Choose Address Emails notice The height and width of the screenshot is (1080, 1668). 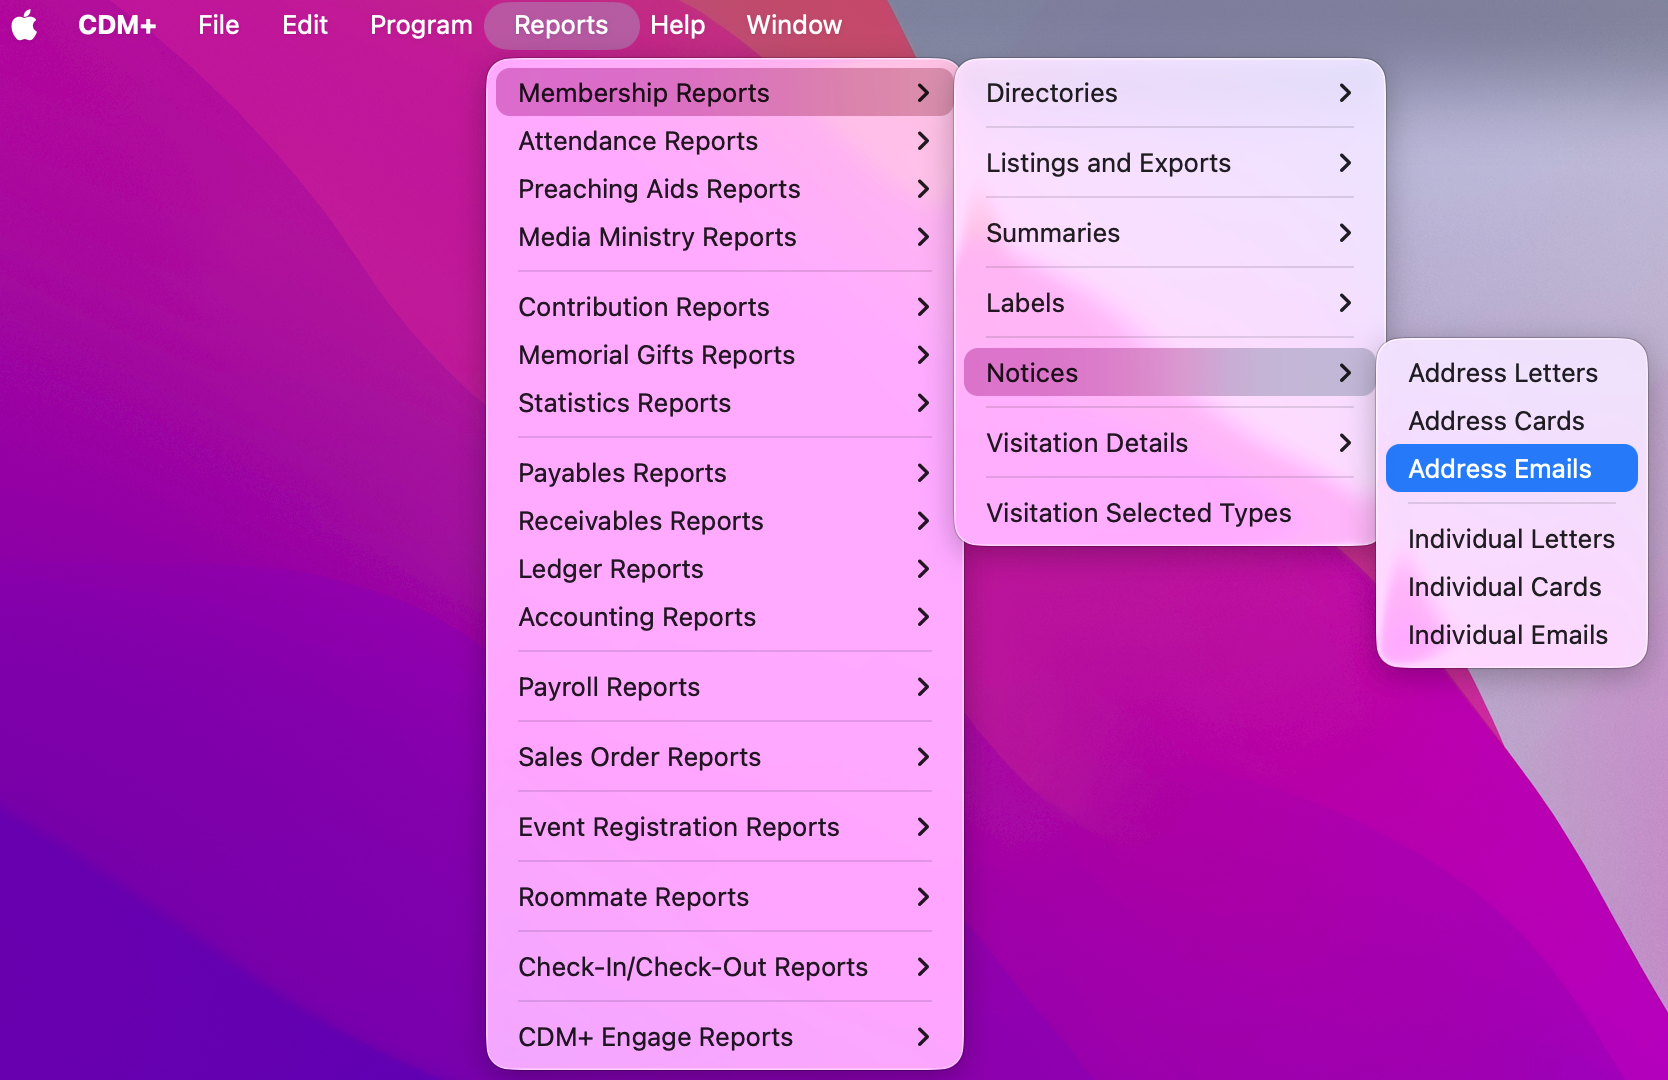1512,469
